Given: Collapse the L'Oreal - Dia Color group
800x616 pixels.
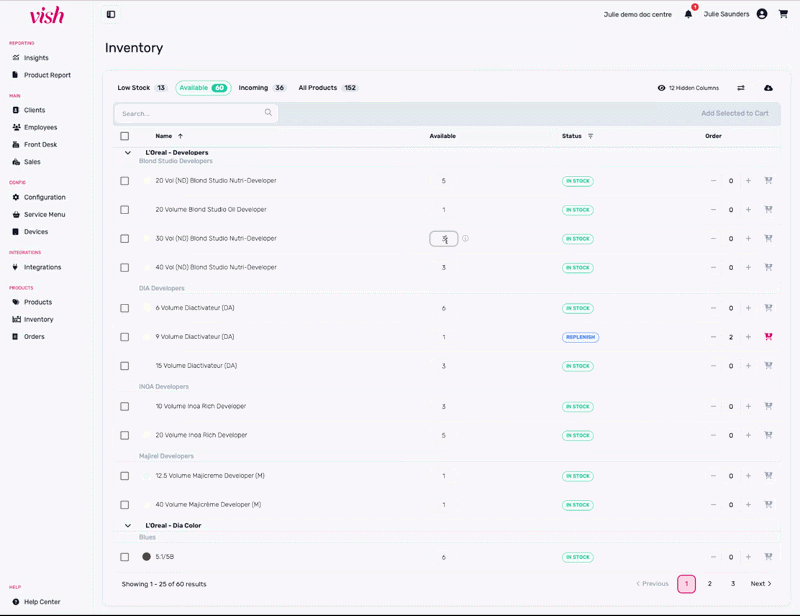Looking at the screenshot, I should [128, 525].
